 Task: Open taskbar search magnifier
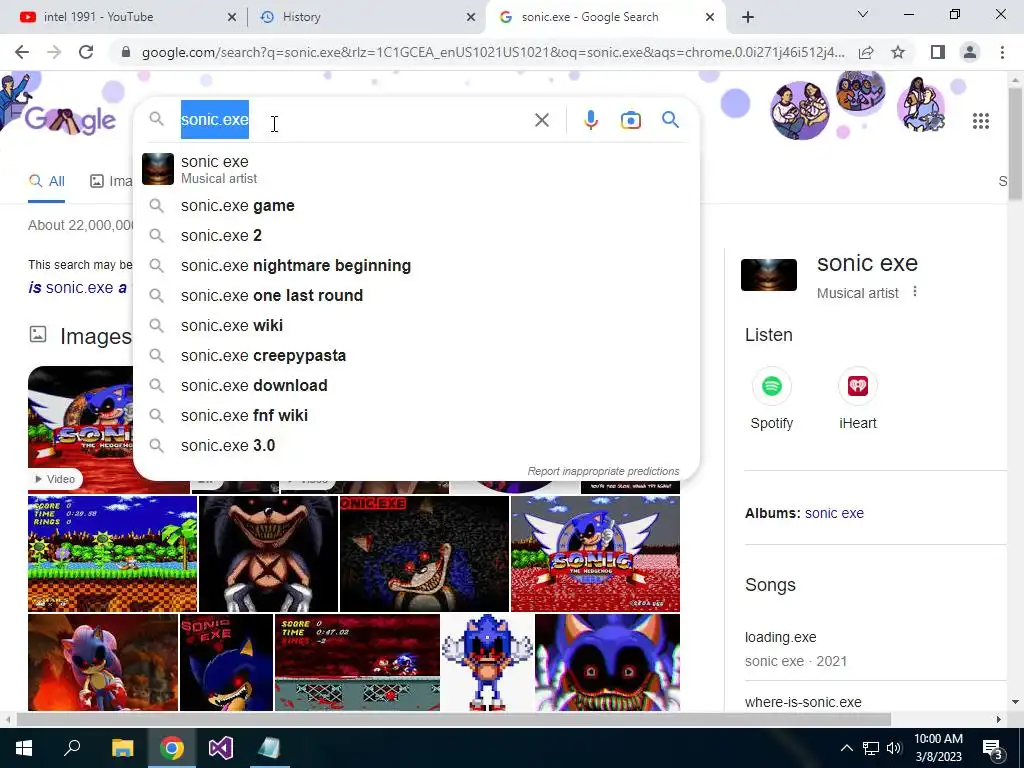click(72, 748)
